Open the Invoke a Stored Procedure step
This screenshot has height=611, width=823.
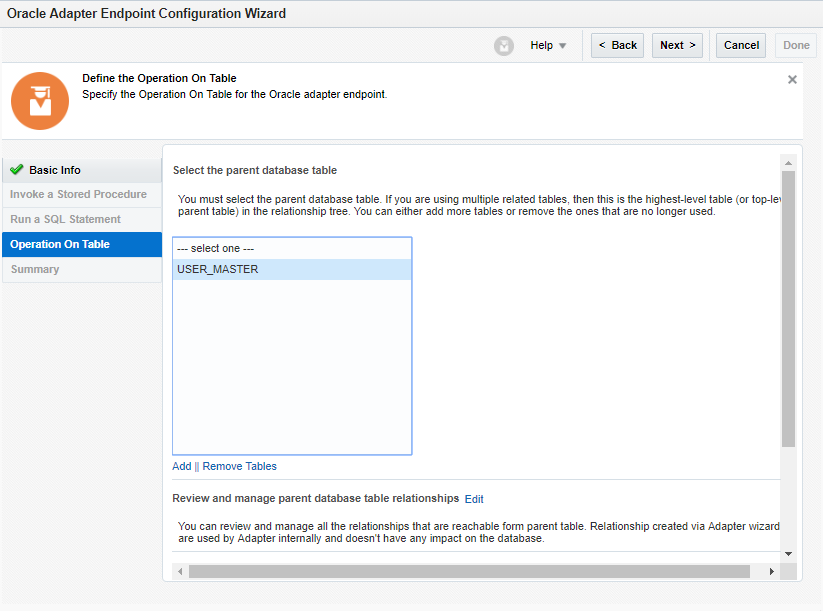click(x=82, y=195)
